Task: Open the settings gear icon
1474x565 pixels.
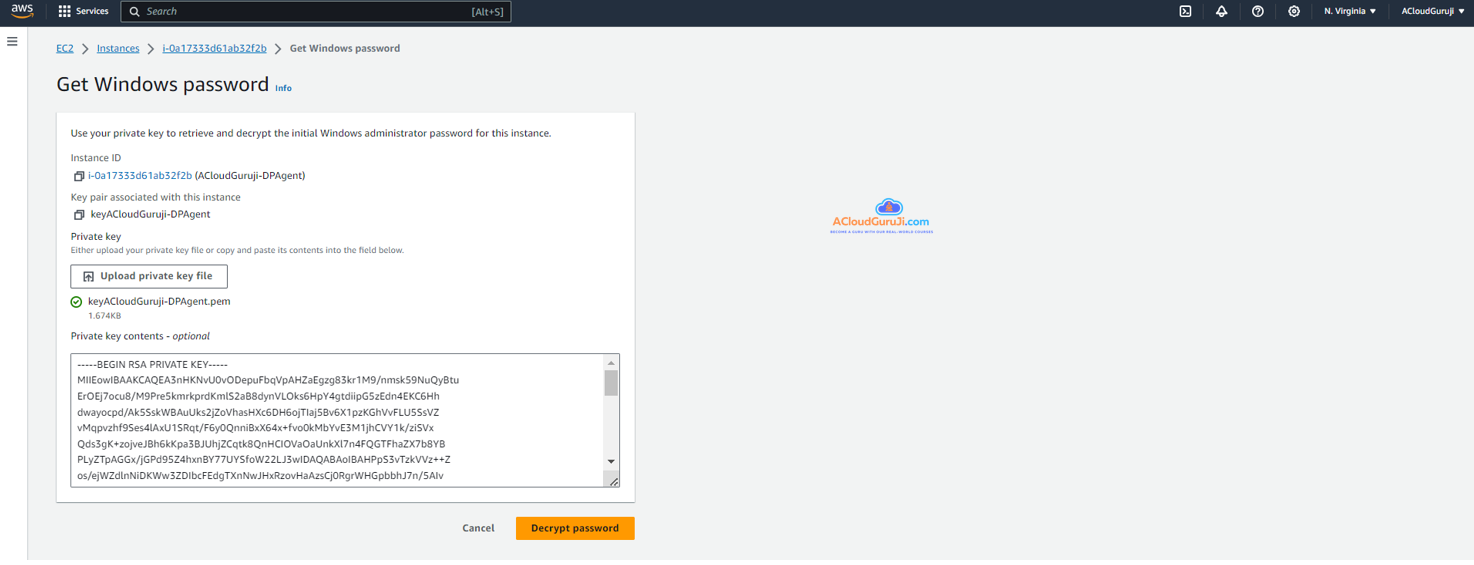Action: coord(1294,11)
